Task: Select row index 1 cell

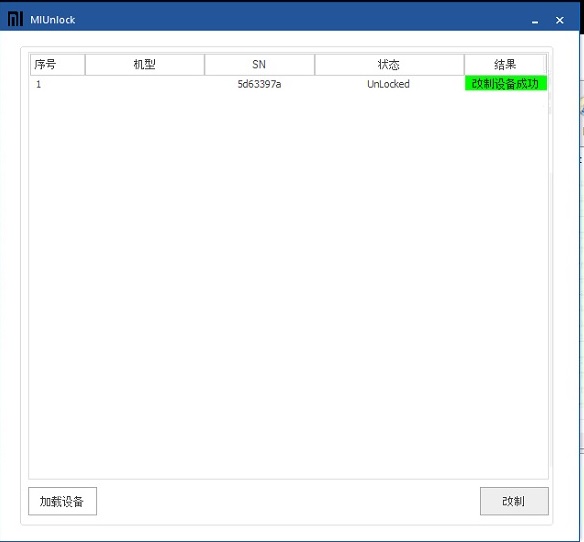Action: [38, 84]
